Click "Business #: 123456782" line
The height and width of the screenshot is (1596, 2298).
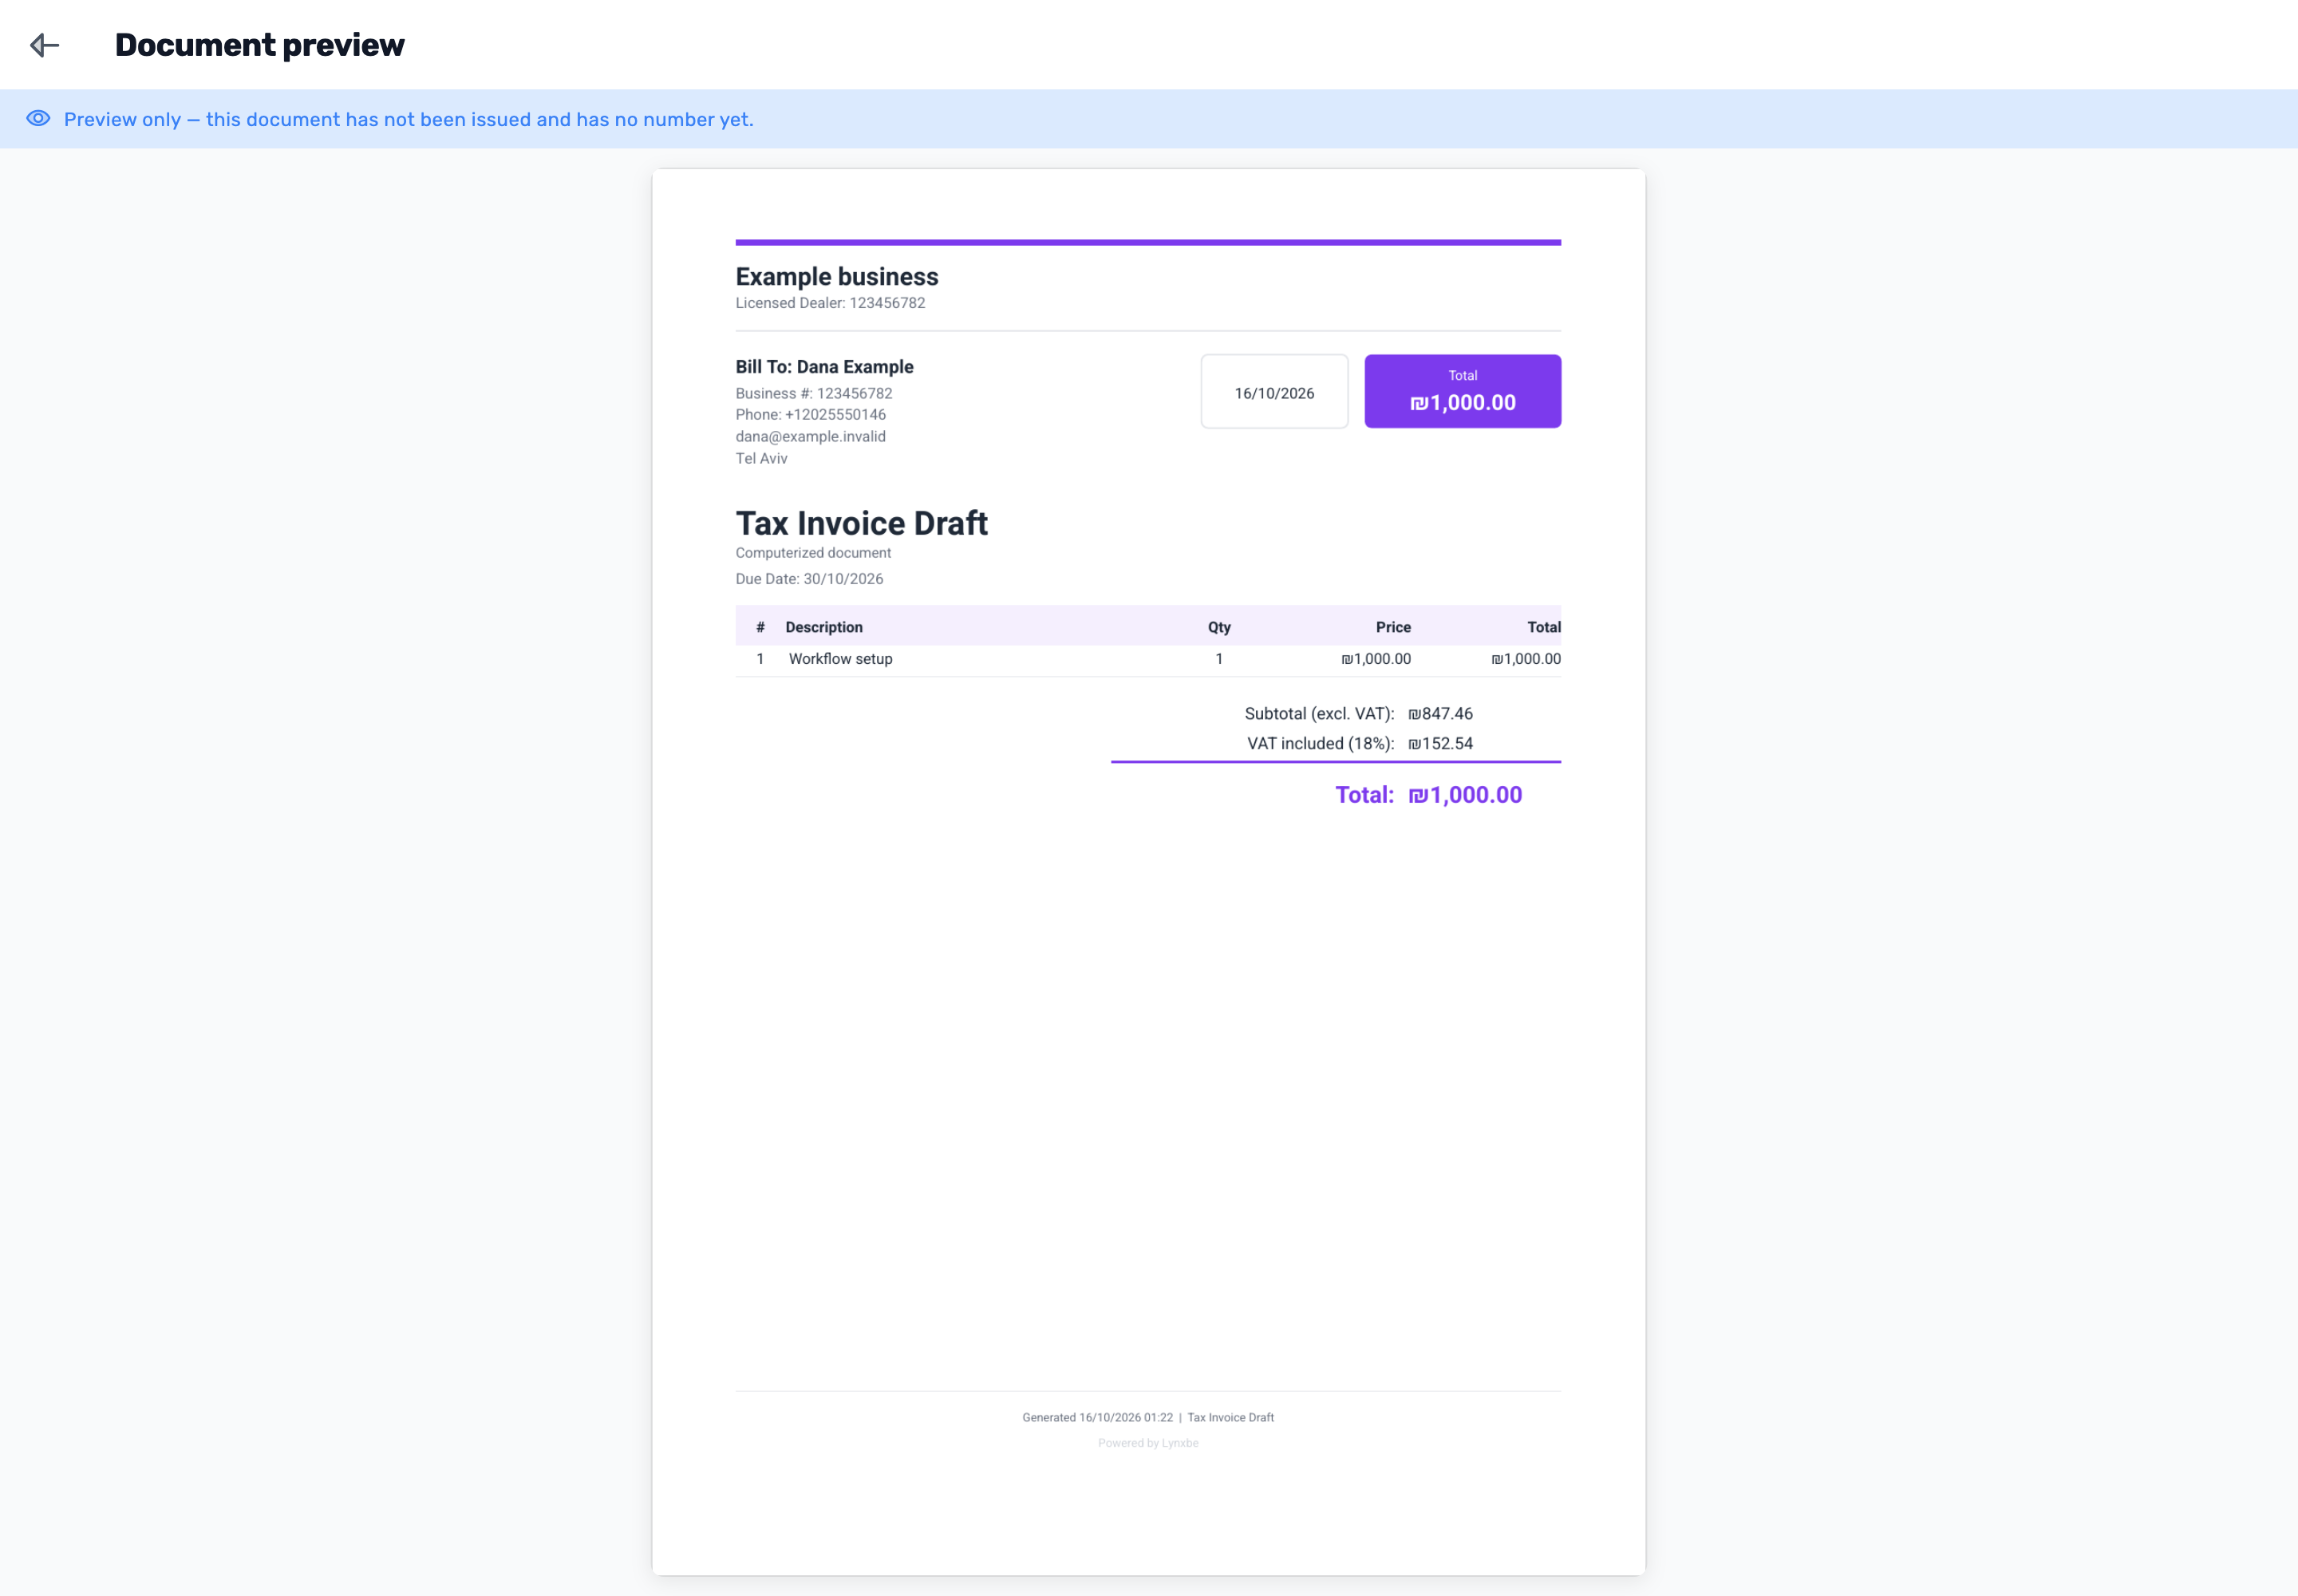(x=814, y=394)
